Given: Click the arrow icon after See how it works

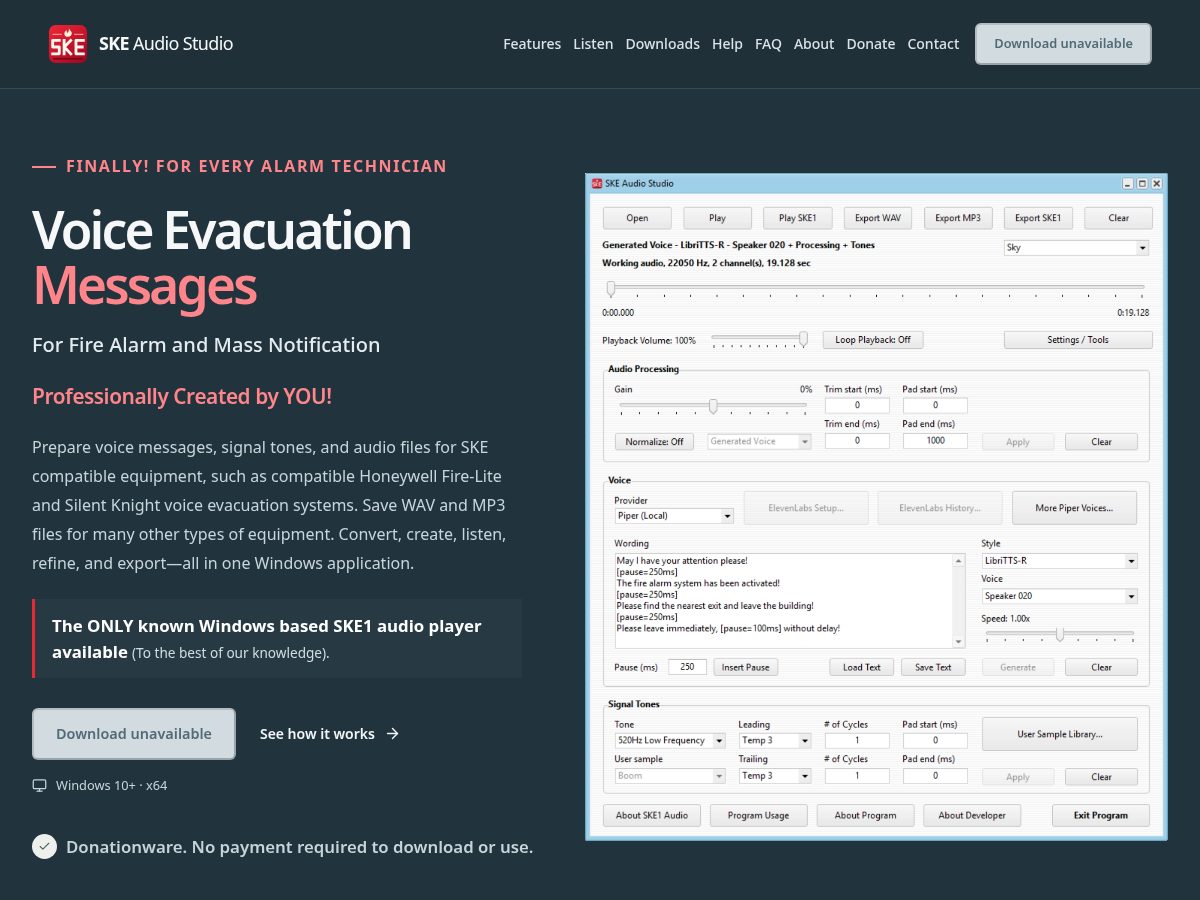Looking at the screenshot, I should click(392, 733).
